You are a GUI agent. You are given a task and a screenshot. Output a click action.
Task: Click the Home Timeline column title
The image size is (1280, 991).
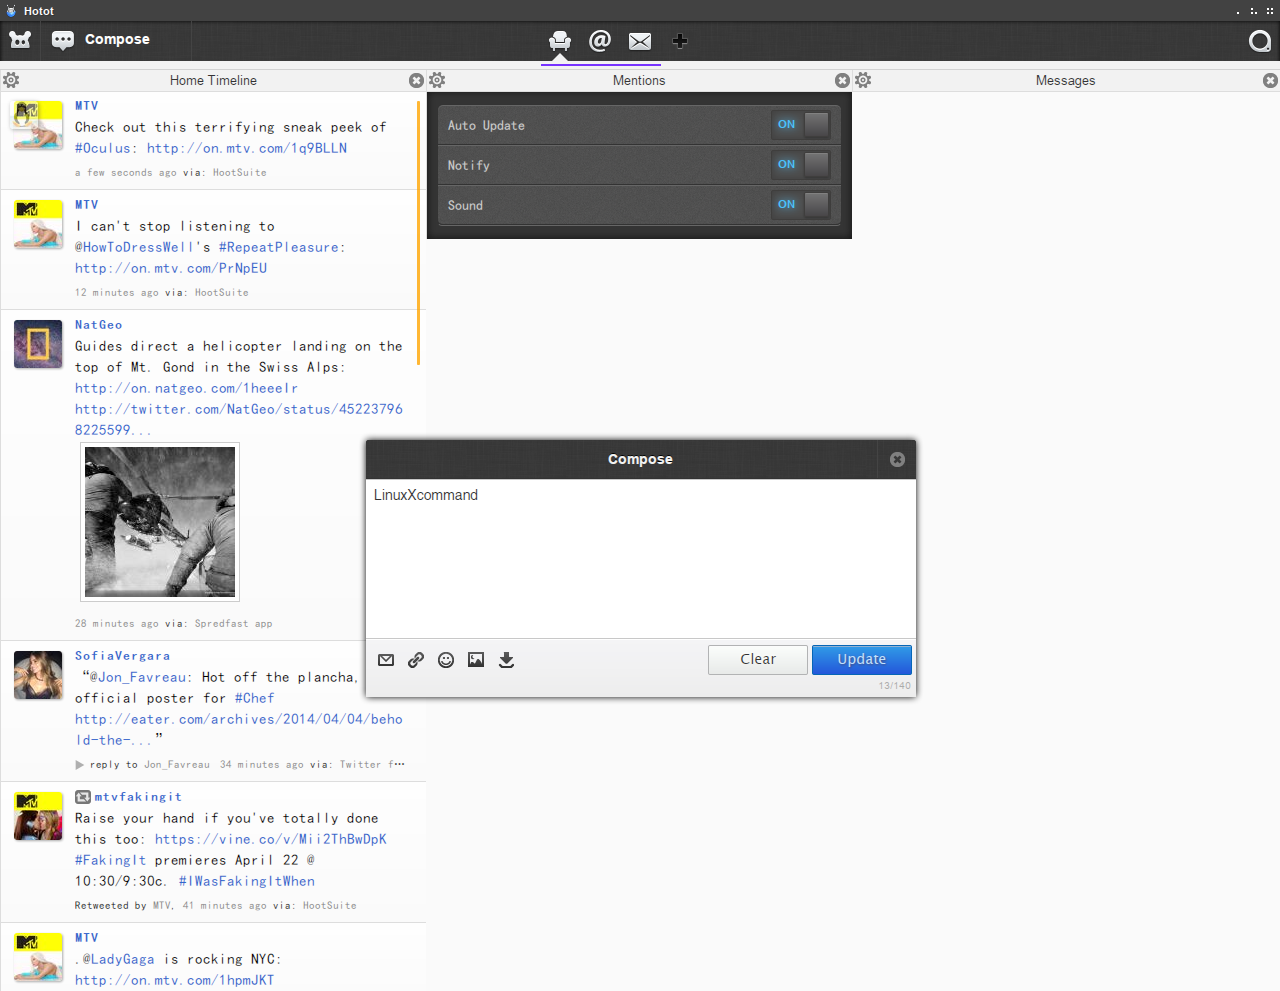[213, 80]
